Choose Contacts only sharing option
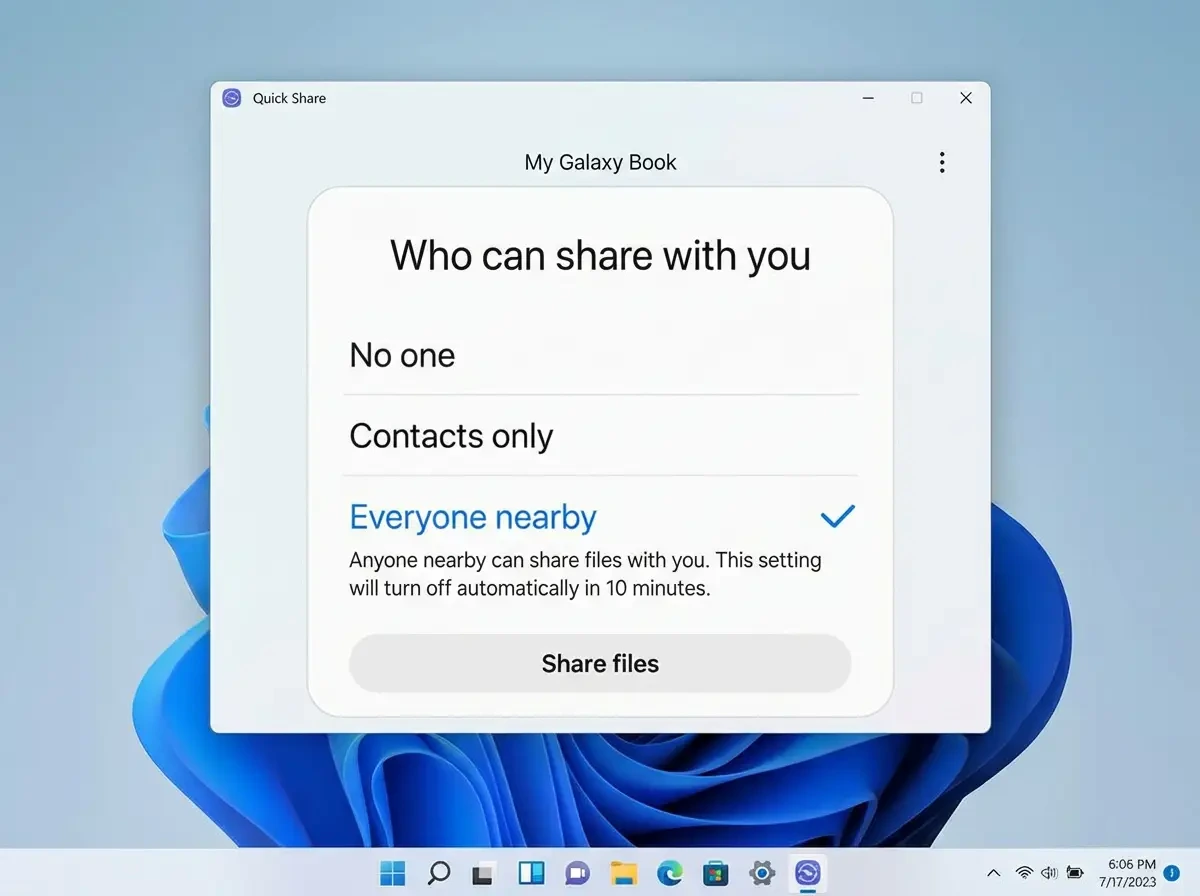Image resolution: width=1200 pixels, height=896 pixels. click(600, 436)
